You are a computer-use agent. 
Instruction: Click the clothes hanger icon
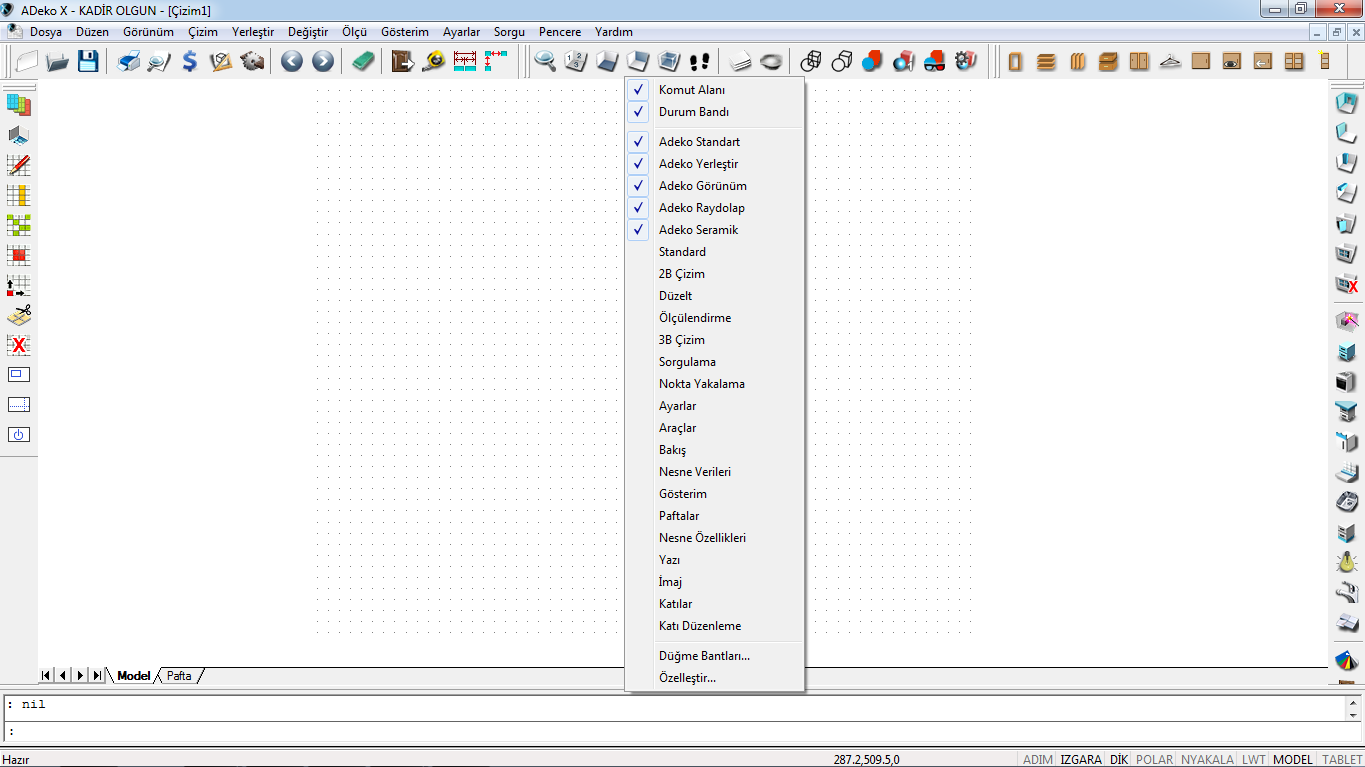pyautogui.click(x=1170, y=62)
